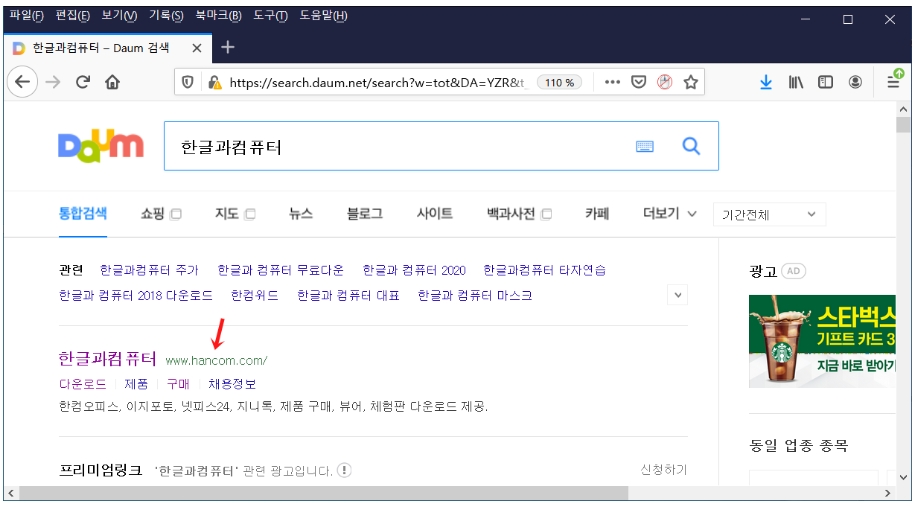Open the 북마크(B) menu
The width and height of the screenshot is (917, 507).
pyautogui.click(x=218, y=16)
